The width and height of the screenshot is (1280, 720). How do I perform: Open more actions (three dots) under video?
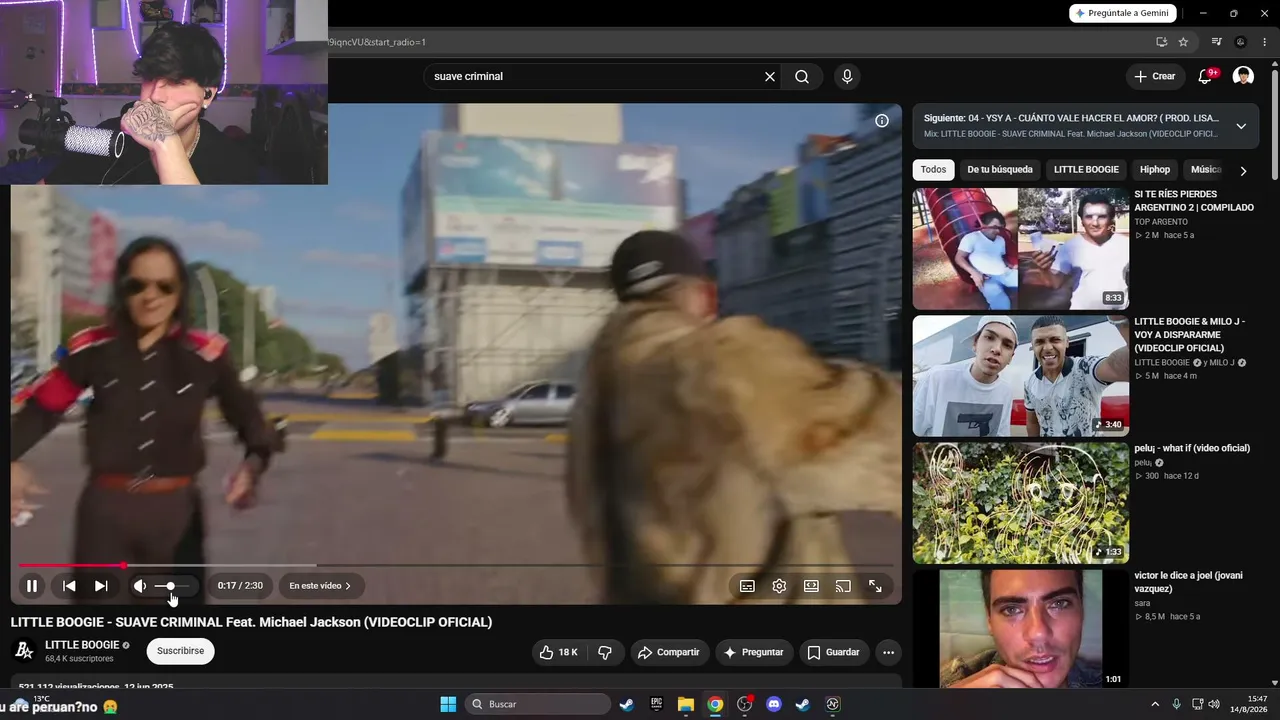(x=888, y=652)
